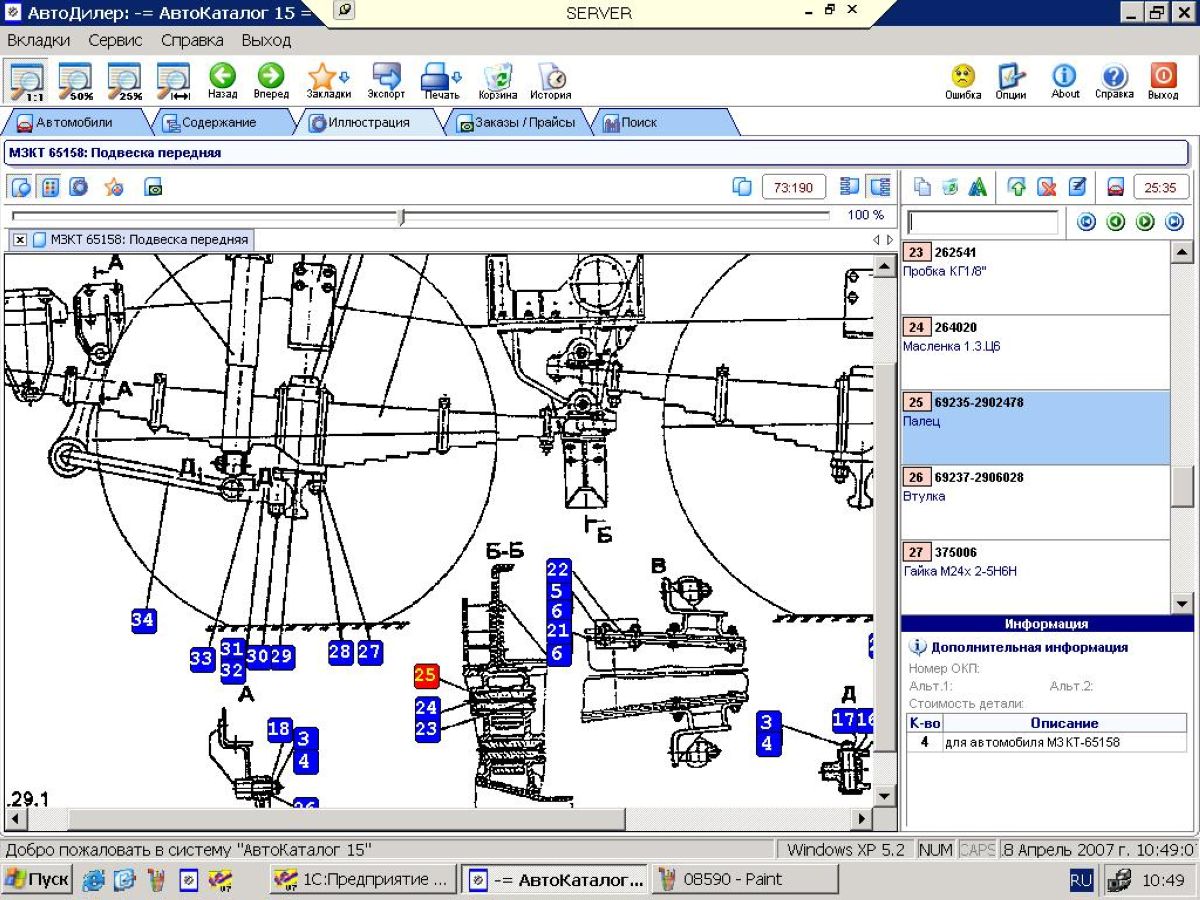Open the Корзина basket
This screenshot has height=900, width=1200.
498,81
